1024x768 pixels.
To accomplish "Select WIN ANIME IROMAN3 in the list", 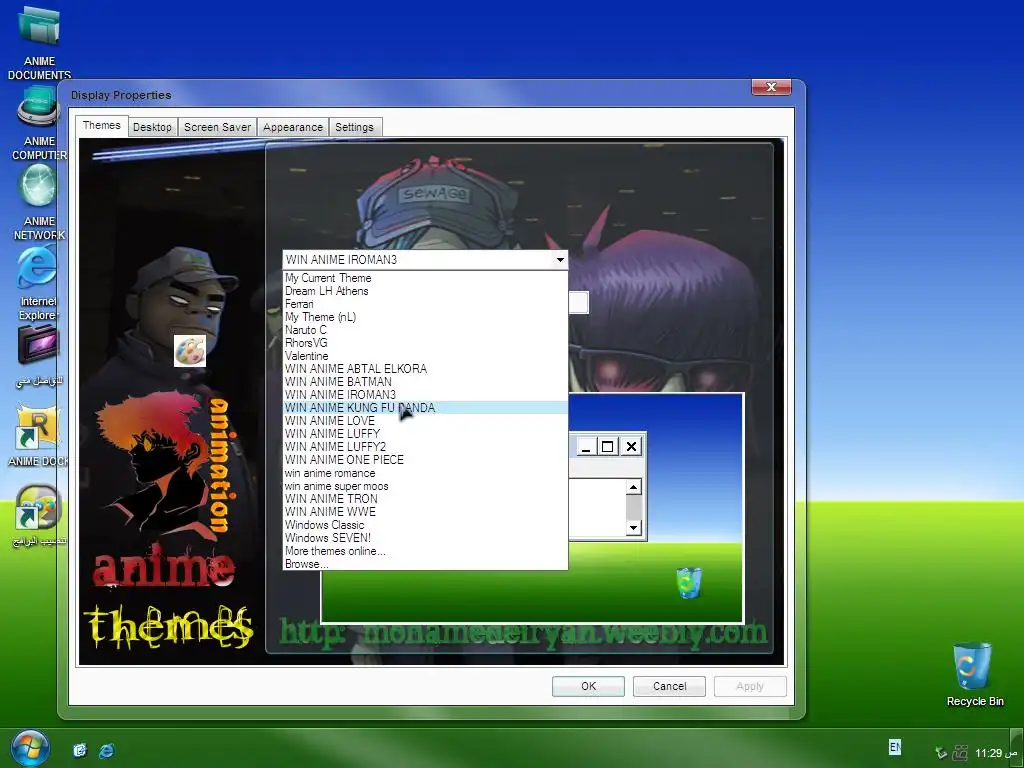I will [425, 395].
